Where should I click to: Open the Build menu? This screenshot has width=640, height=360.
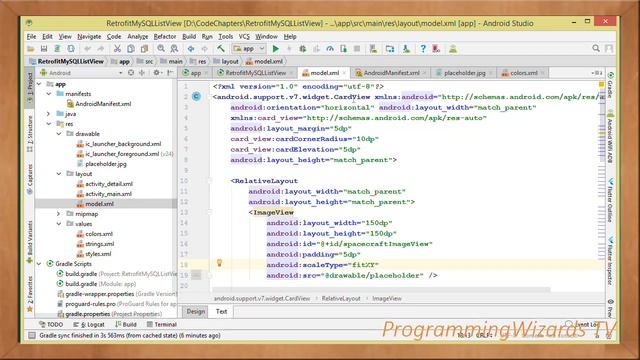pyautogui.click(x=189, y=37)
